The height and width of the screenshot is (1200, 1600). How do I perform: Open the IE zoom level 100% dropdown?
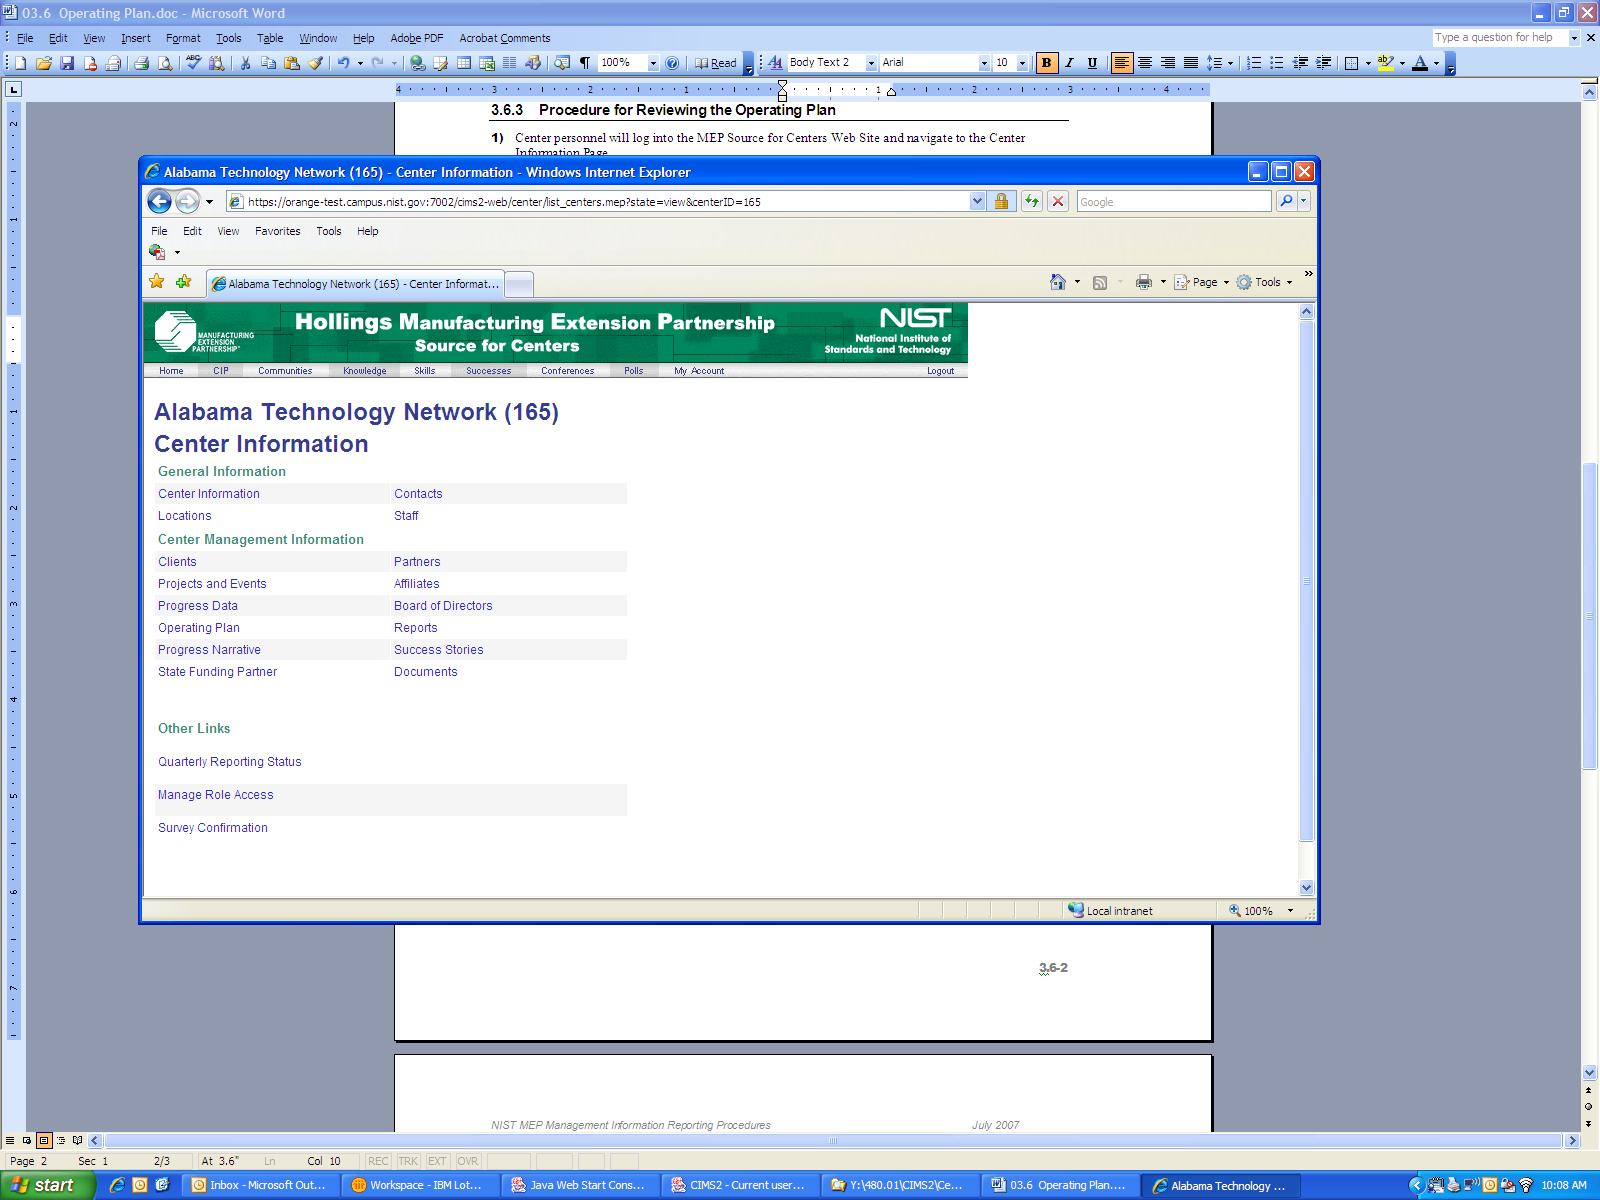pos(1290,911)
